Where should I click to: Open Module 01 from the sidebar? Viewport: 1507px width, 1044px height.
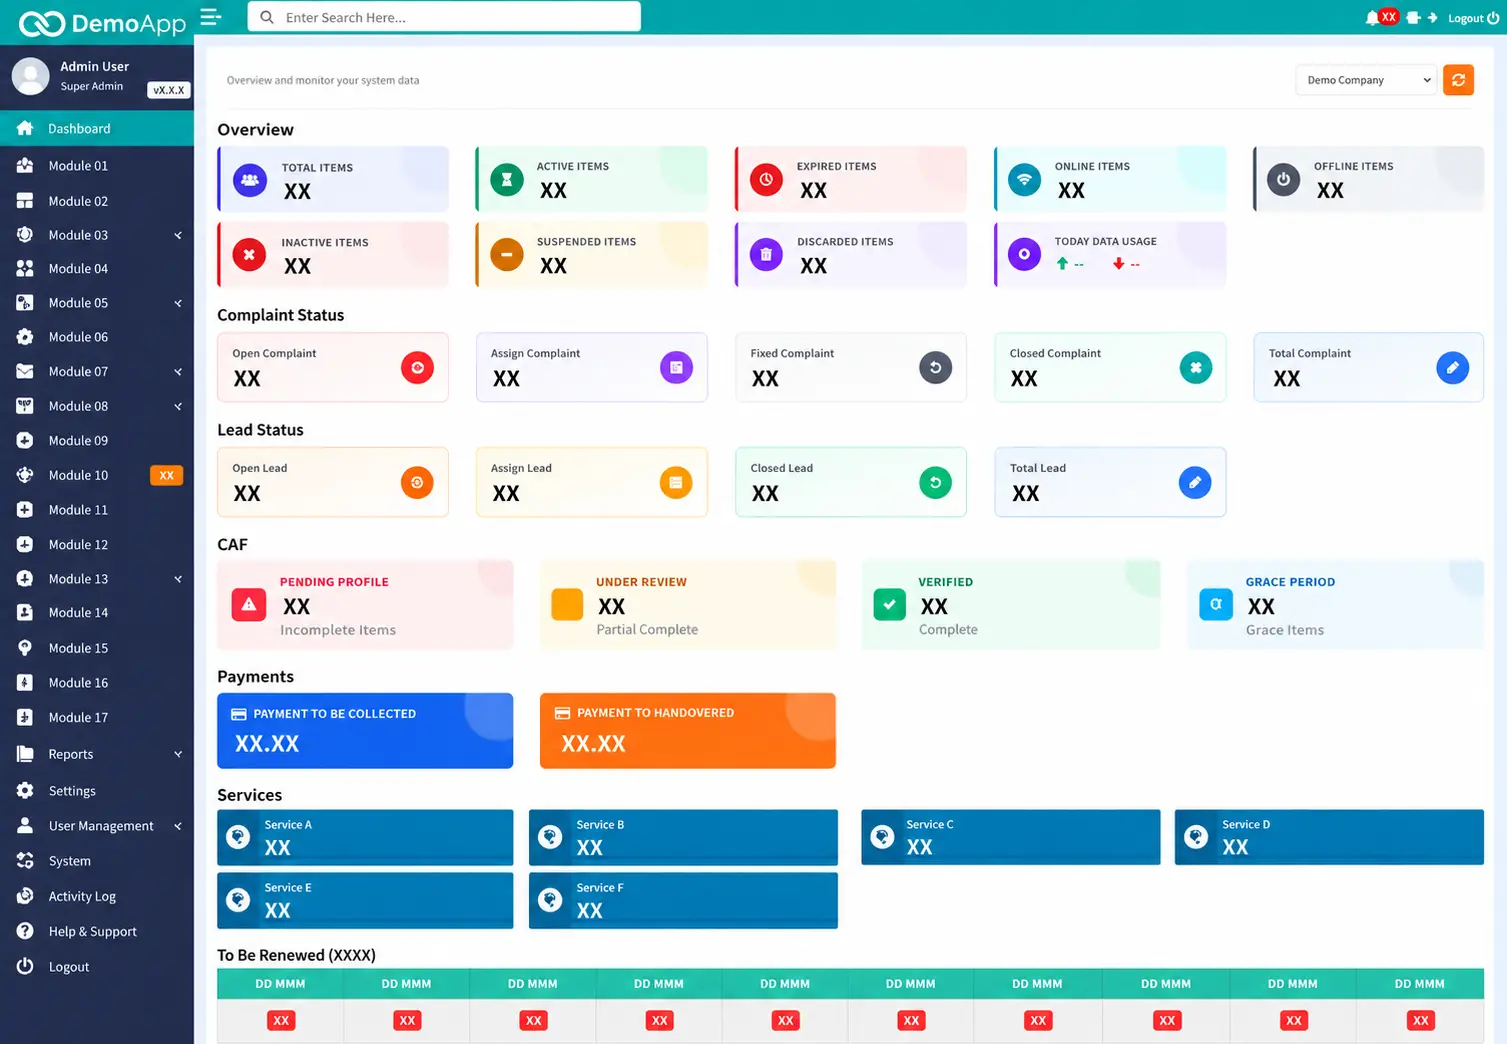coord(97,166)
